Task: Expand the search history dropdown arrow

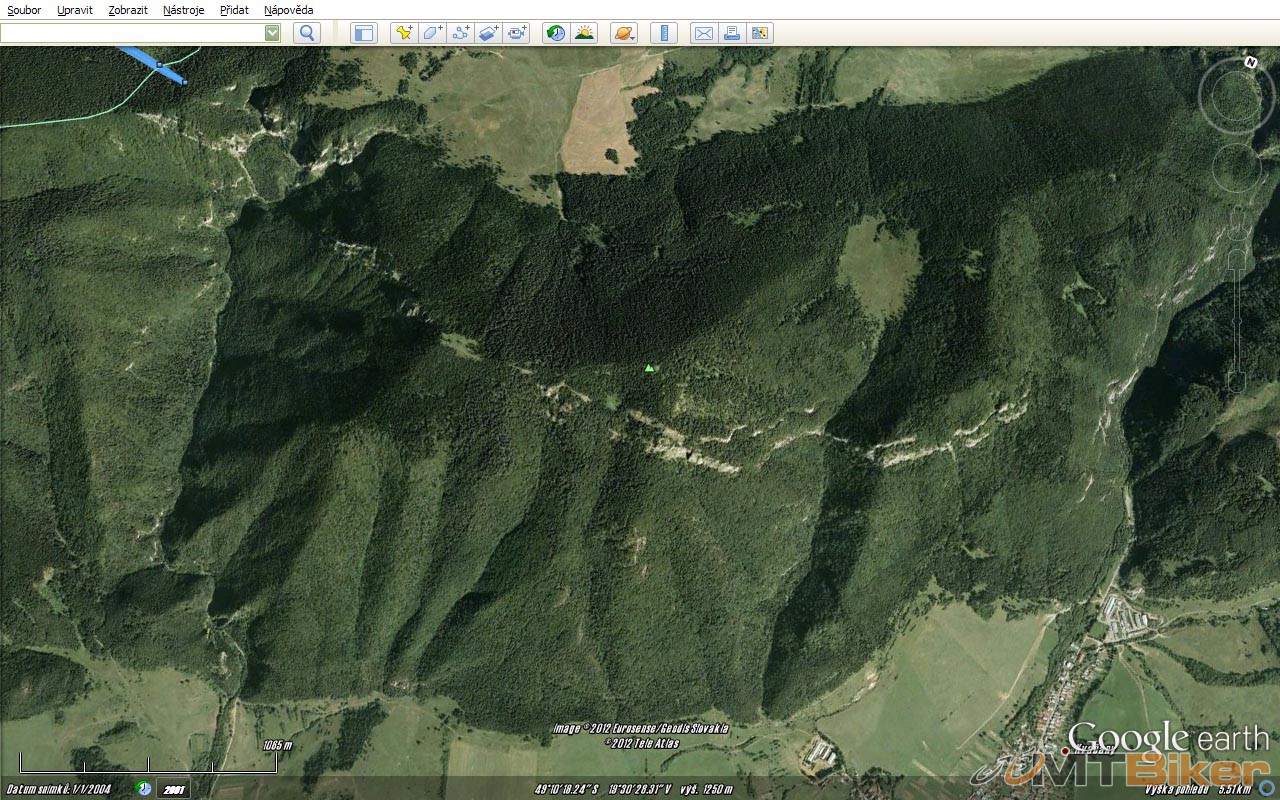Action: point(272,33)
